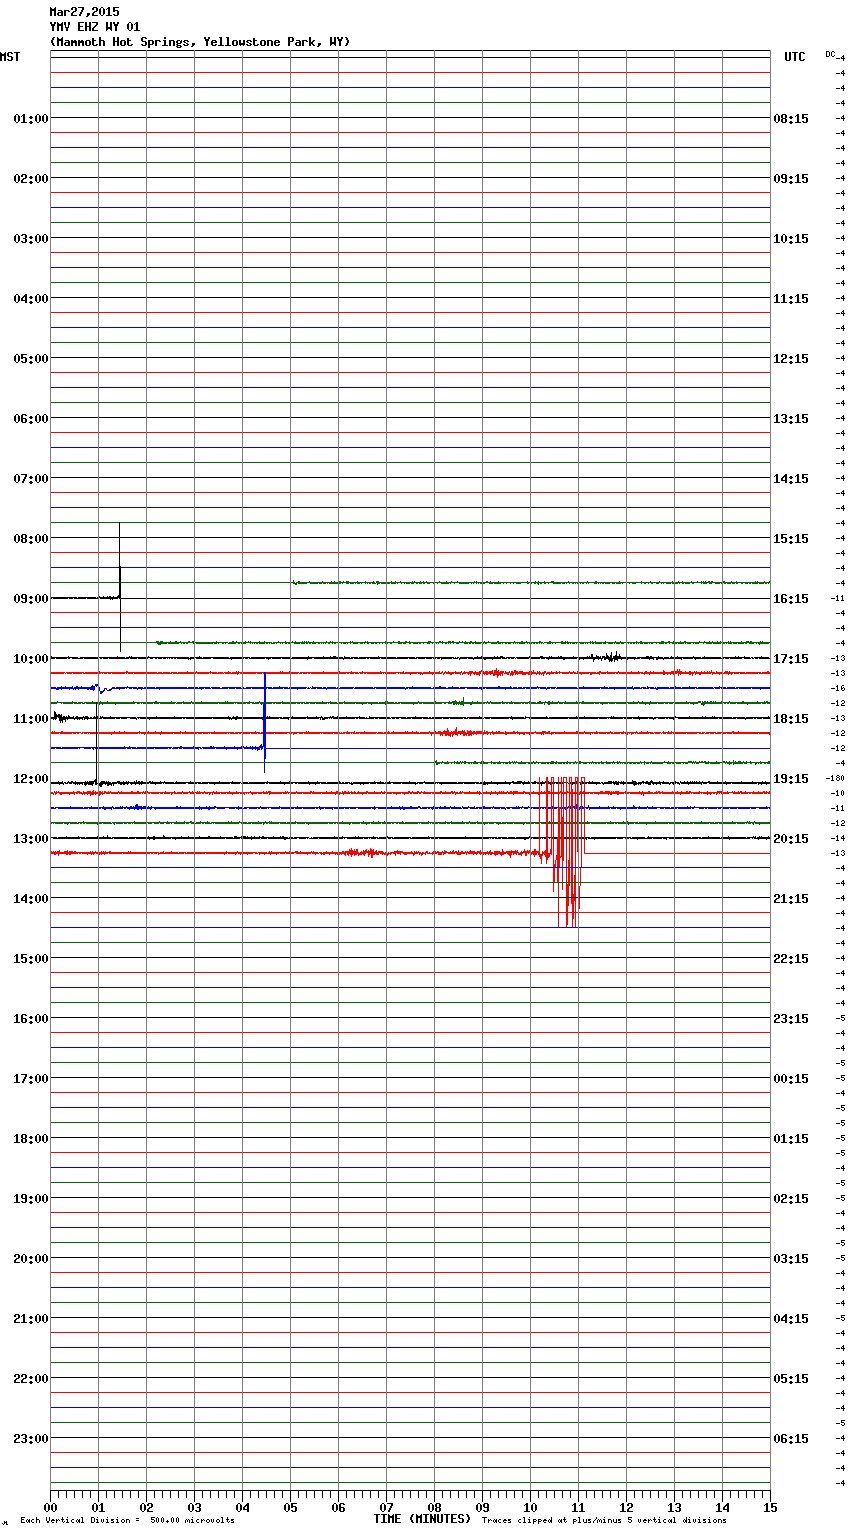Select the 14:00 MST row label

tap(31, 899)
